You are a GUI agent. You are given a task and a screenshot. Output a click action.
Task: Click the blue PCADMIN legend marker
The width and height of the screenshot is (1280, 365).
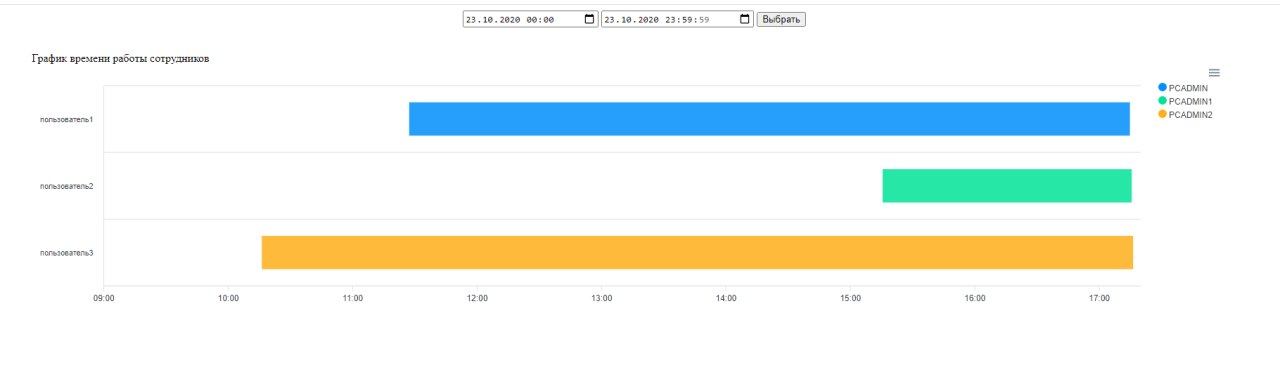tap(1162, 88)
